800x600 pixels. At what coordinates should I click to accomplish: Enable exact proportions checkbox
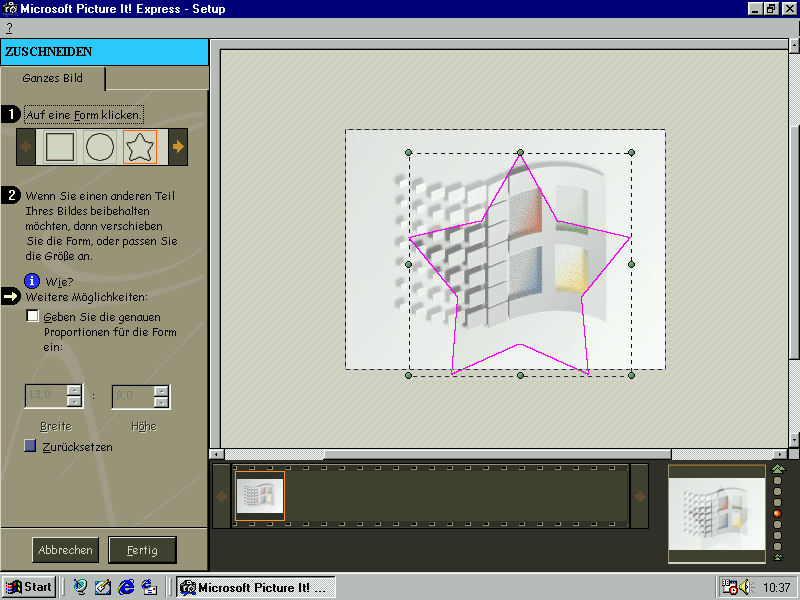[33, 316]
